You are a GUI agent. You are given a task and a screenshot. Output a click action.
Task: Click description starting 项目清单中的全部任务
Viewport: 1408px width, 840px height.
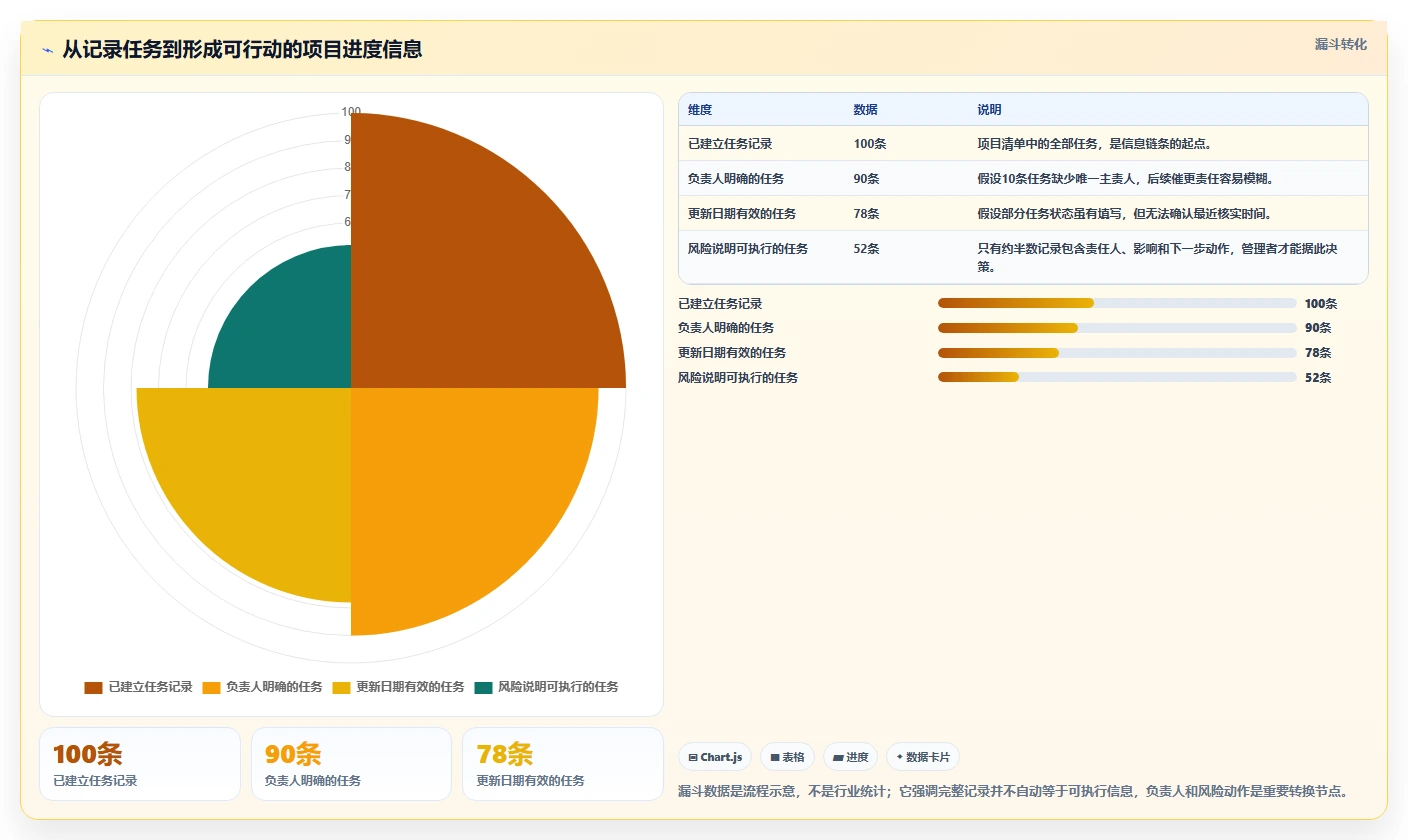pyautogui.click(x=1095, y=144)
